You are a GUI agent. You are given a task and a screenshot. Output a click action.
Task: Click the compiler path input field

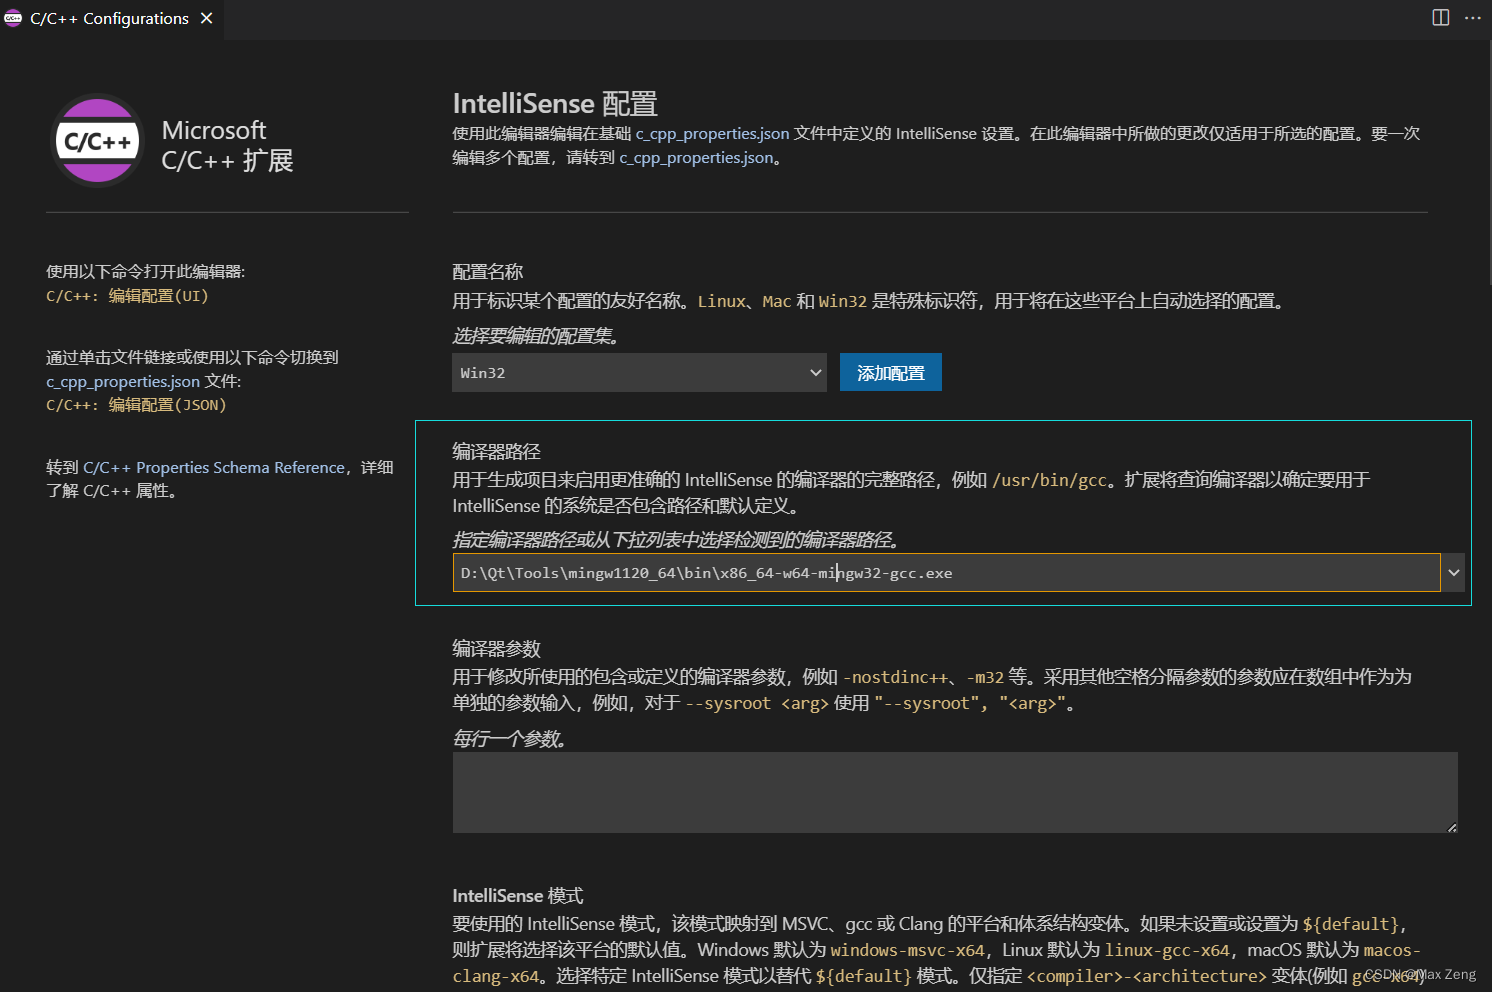click(x=946, y=573)
